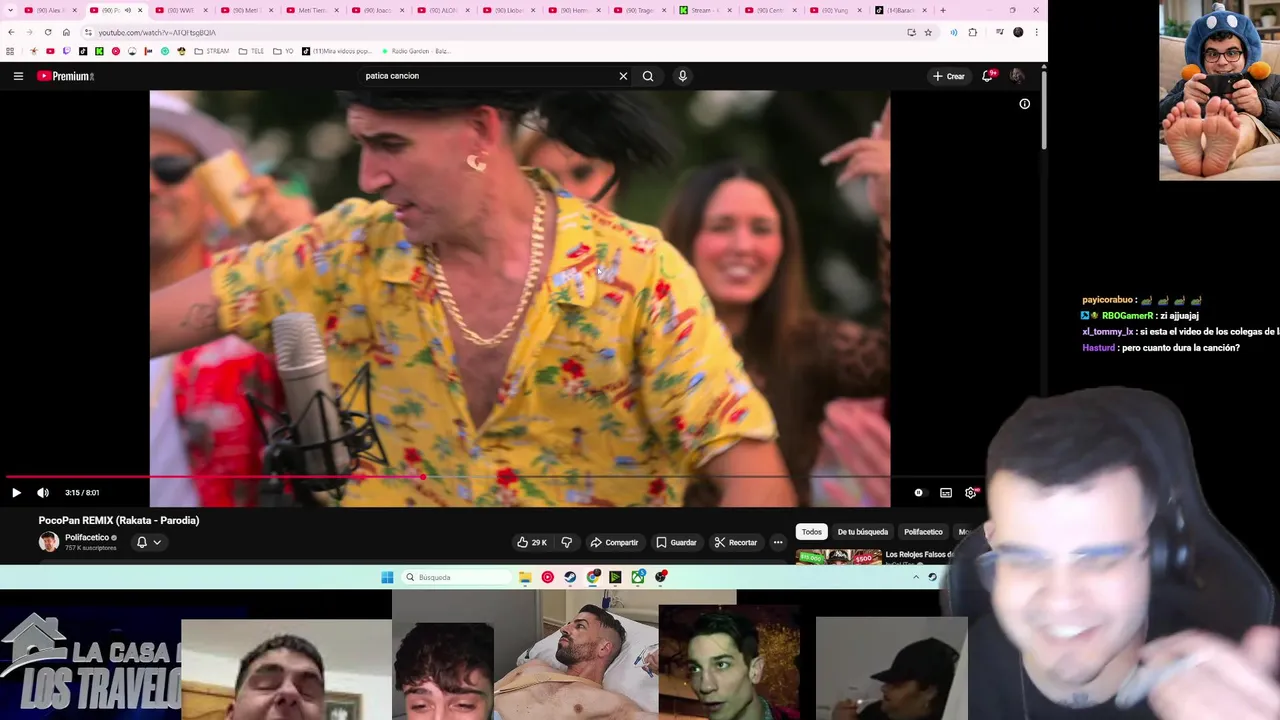Start voice search with microphone icon
Screen dimensions: 1280x720
tap(682, 76)
